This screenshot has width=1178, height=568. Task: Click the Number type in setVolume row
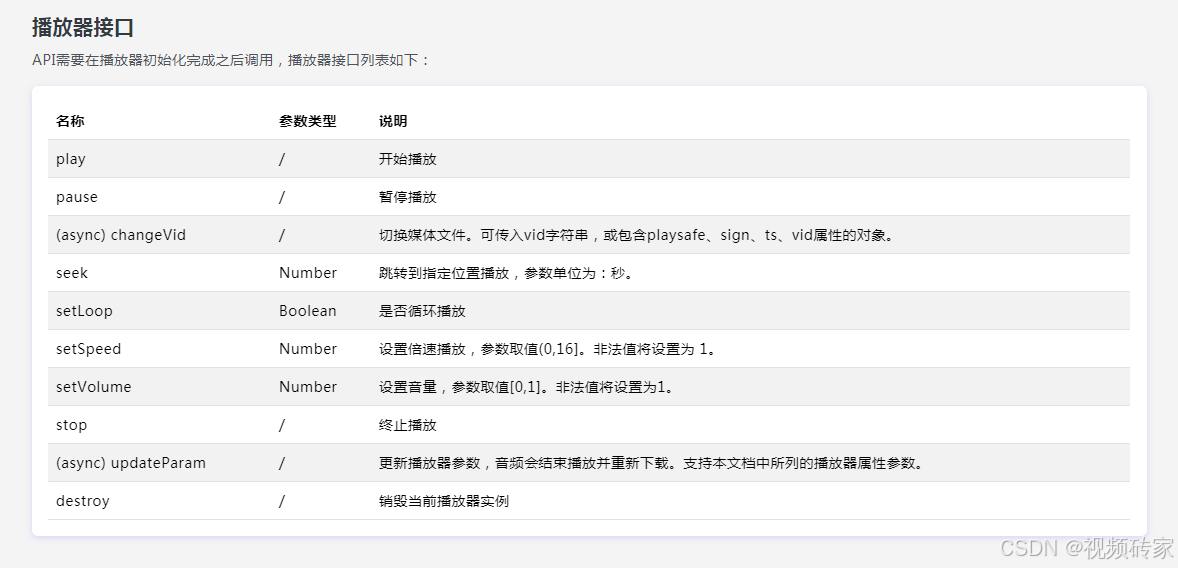[x=308, y=387]
